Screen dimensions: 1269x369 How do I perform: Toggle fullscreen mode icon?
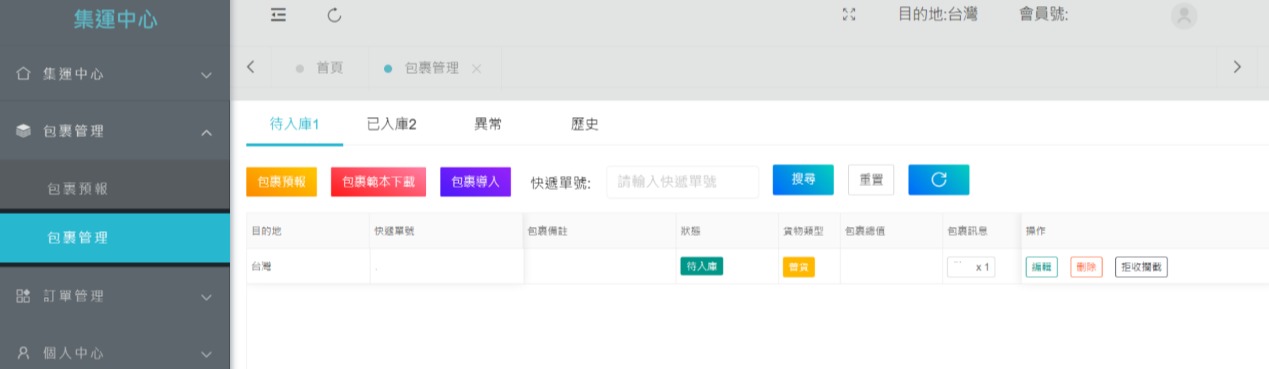point(850,15)
